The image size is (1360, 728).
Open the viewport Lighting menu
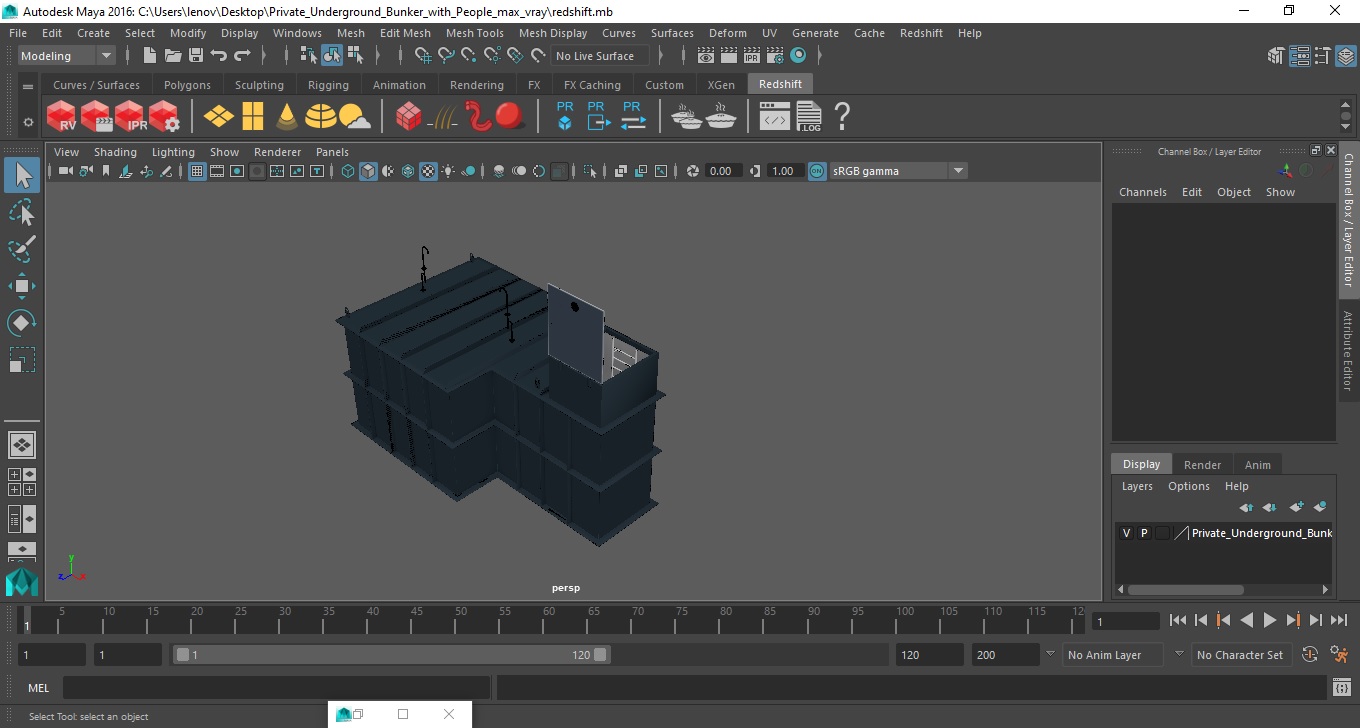[173, 152]
